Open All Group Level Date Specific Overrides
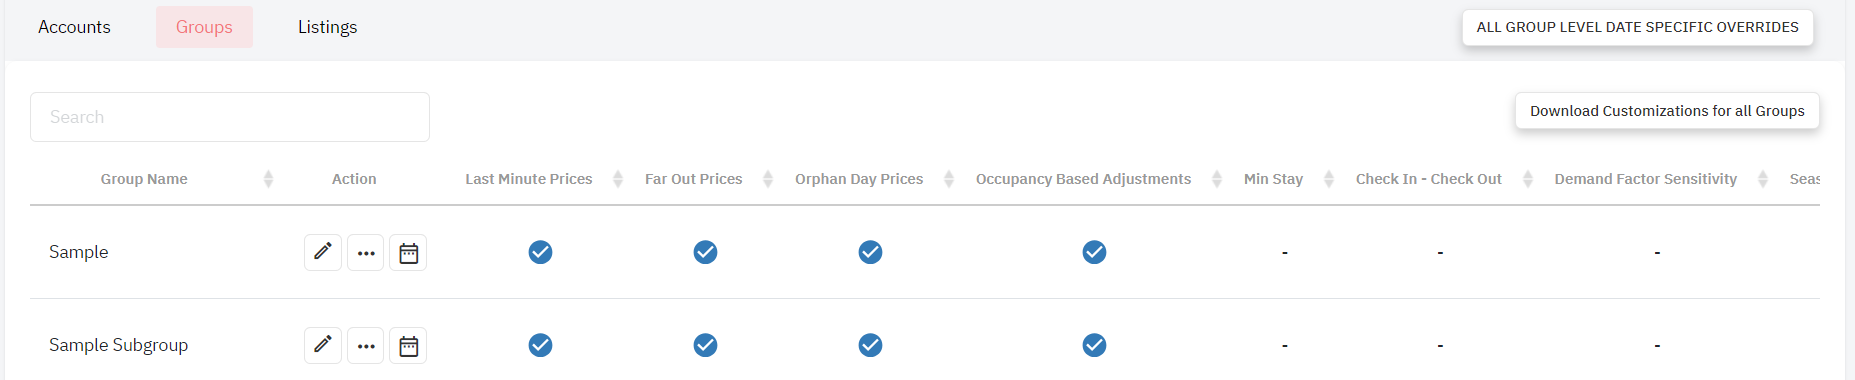1855x380 pixels. pos(1638,27)
